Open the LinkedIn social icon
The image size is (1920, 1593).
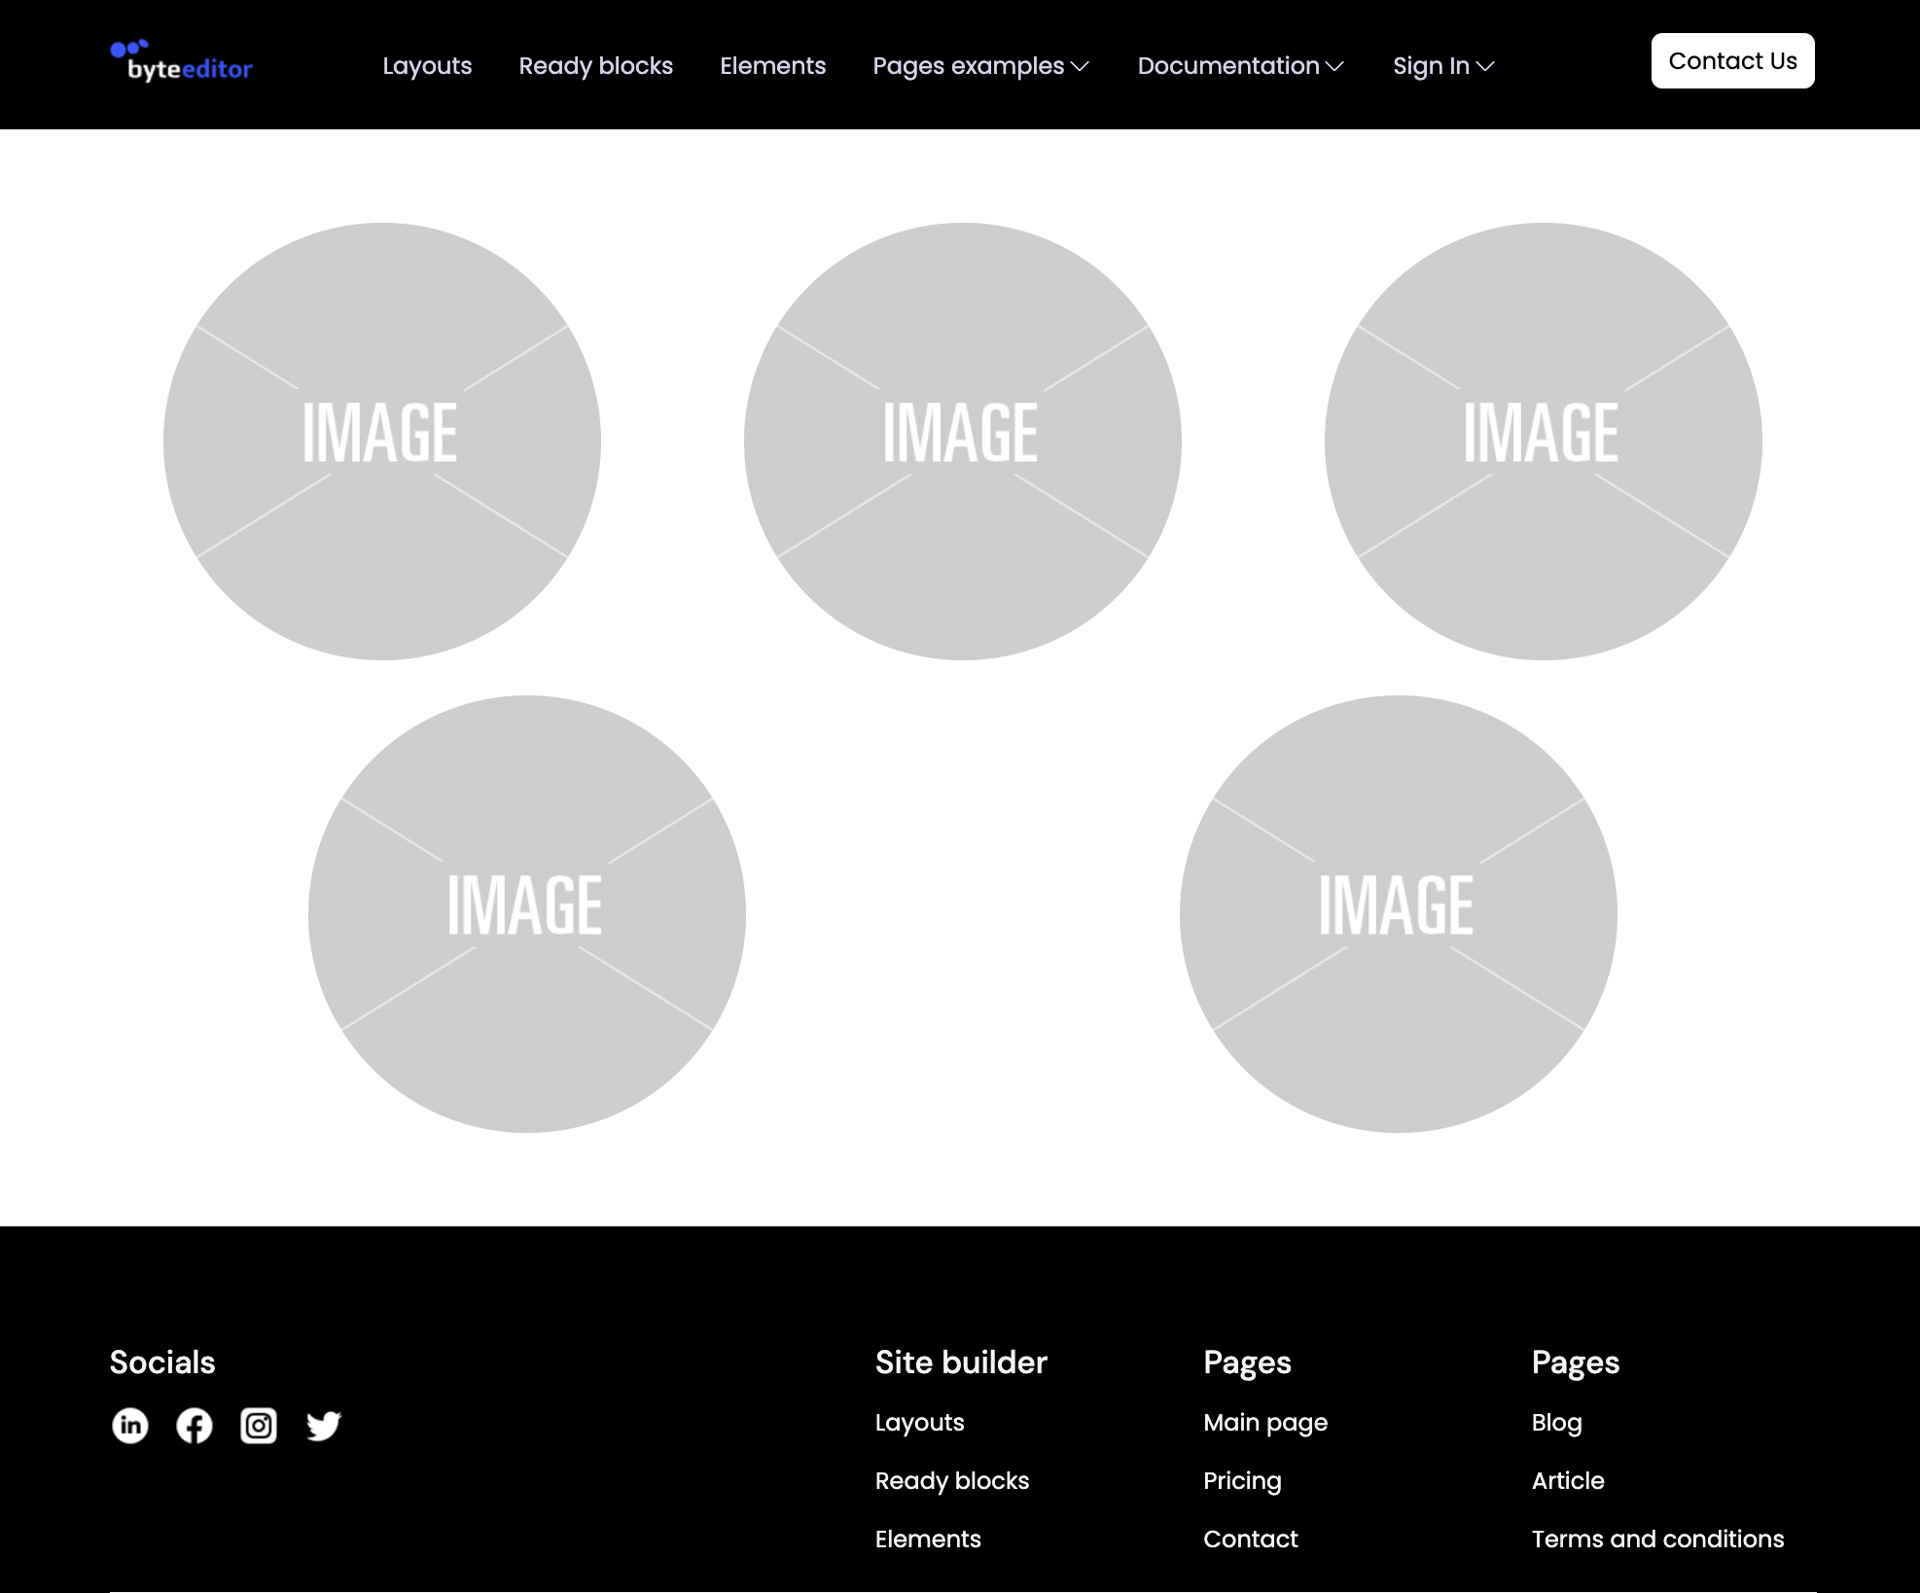[130, 1425]
